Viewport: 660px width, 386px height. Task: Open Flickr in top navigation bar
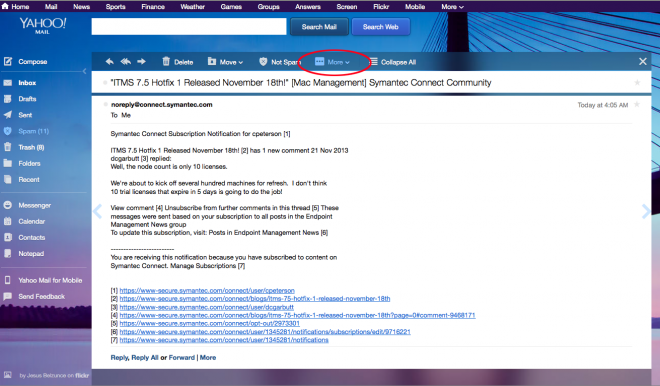(381, 6)
